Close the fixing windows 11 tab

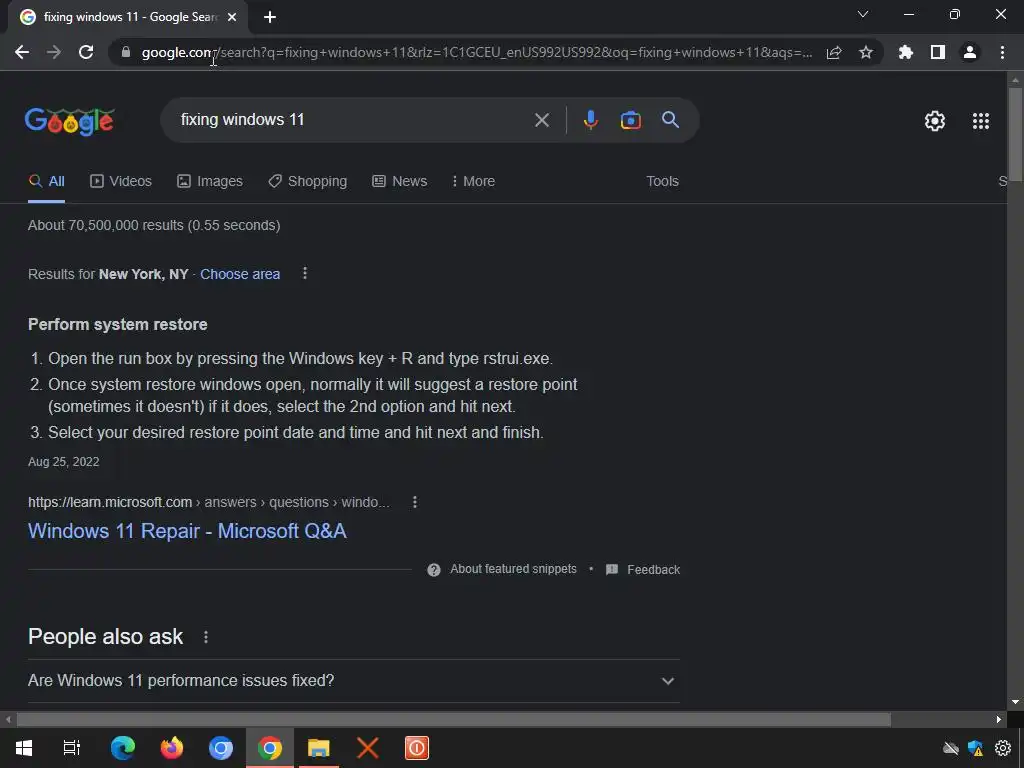point(232,17)
